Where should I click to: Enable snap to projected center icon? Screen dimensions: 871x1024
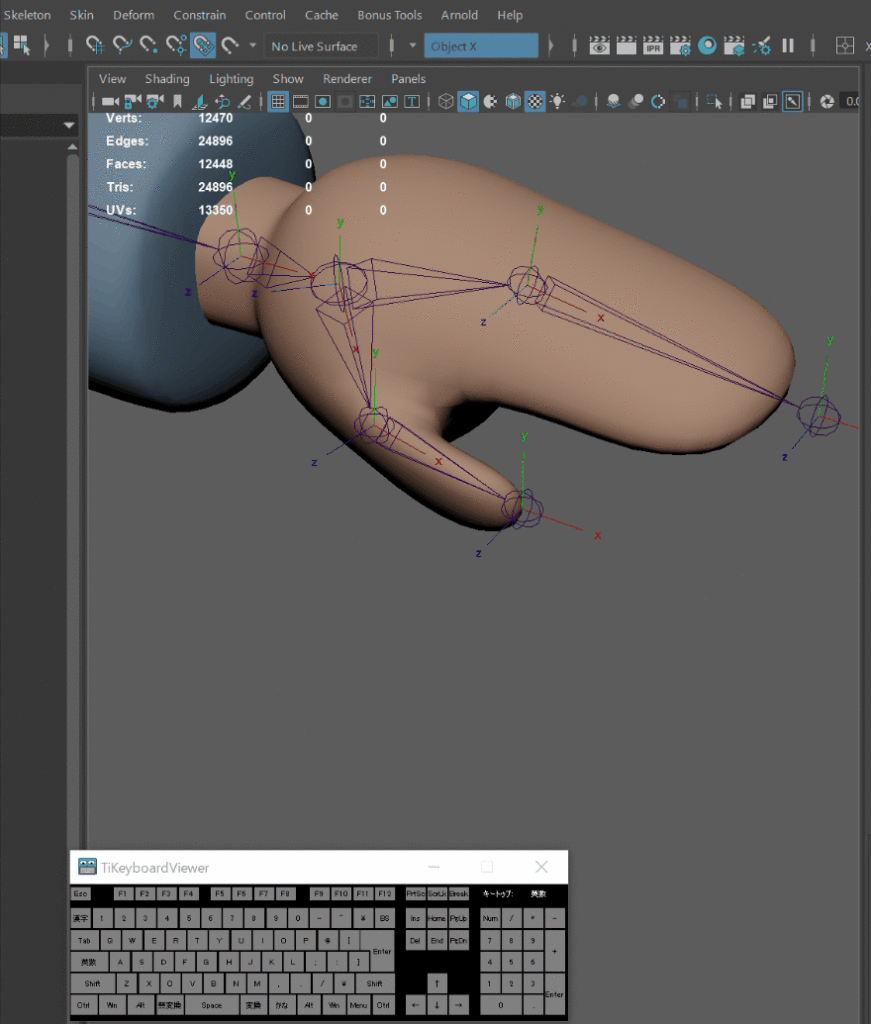coord(176,45)
